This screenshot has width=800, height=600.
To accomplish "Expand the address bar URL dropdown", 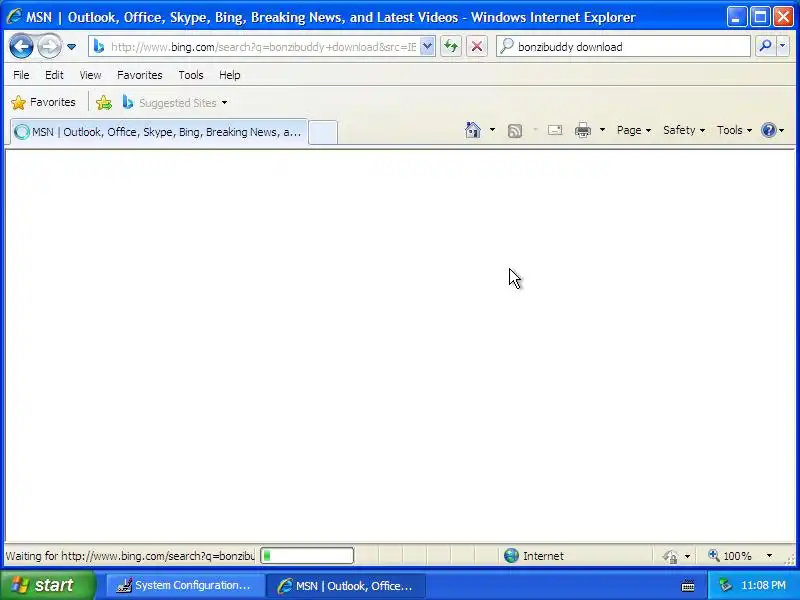I will [428, 47].
